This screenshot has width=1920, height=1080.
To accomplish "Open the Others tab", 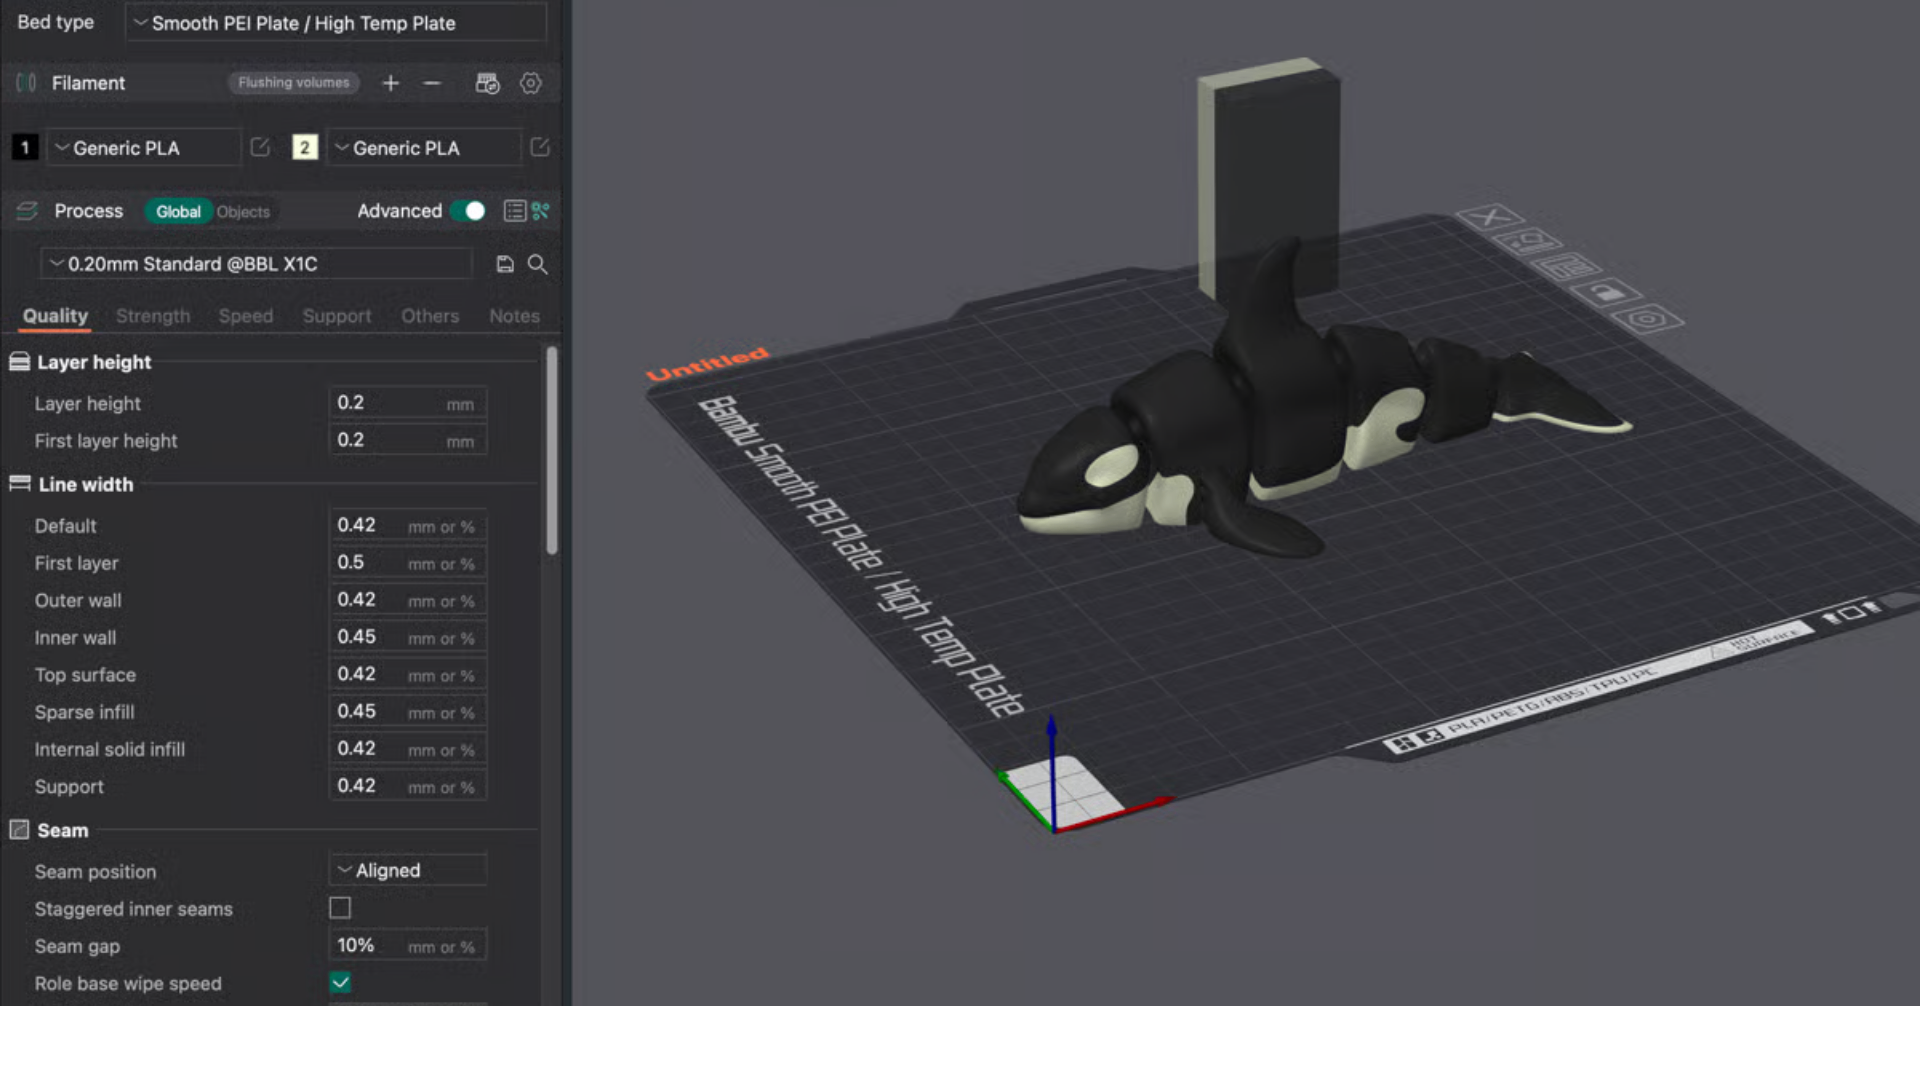I will point(430,316).
